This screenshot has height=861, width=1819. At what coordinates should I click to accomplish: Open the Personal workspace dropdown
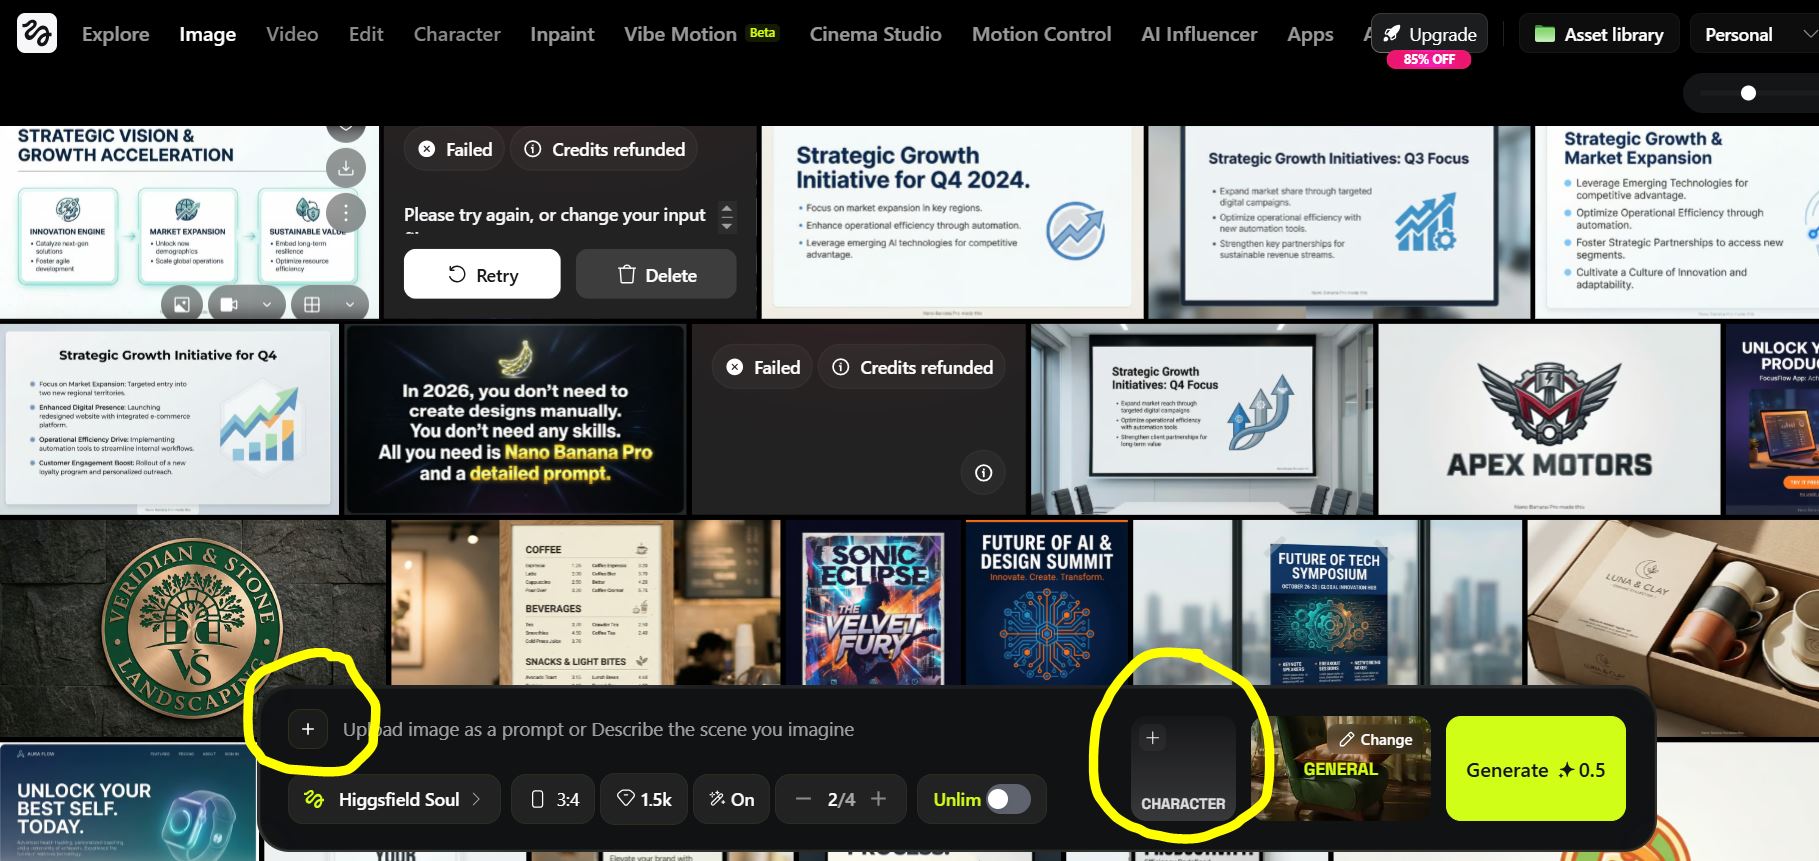tap(1755, 34)
